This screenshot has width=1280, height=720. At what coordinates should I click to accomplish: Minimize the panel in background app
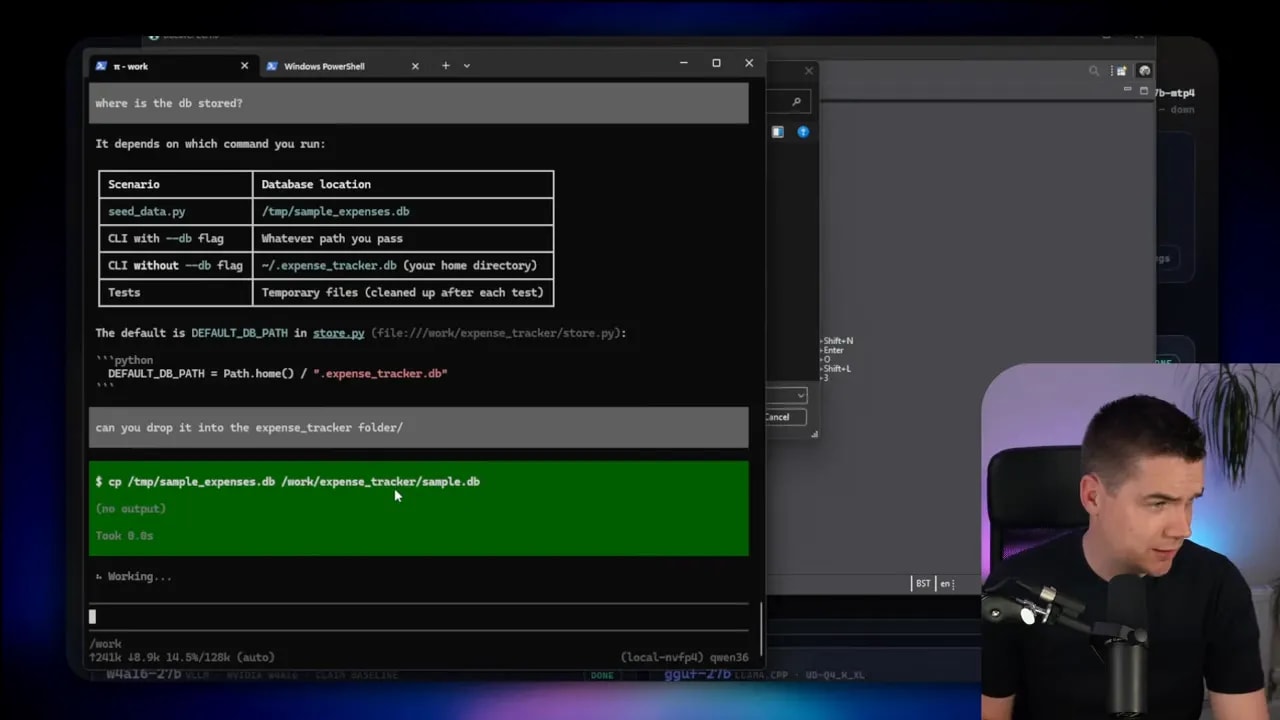pos(1129,90)
